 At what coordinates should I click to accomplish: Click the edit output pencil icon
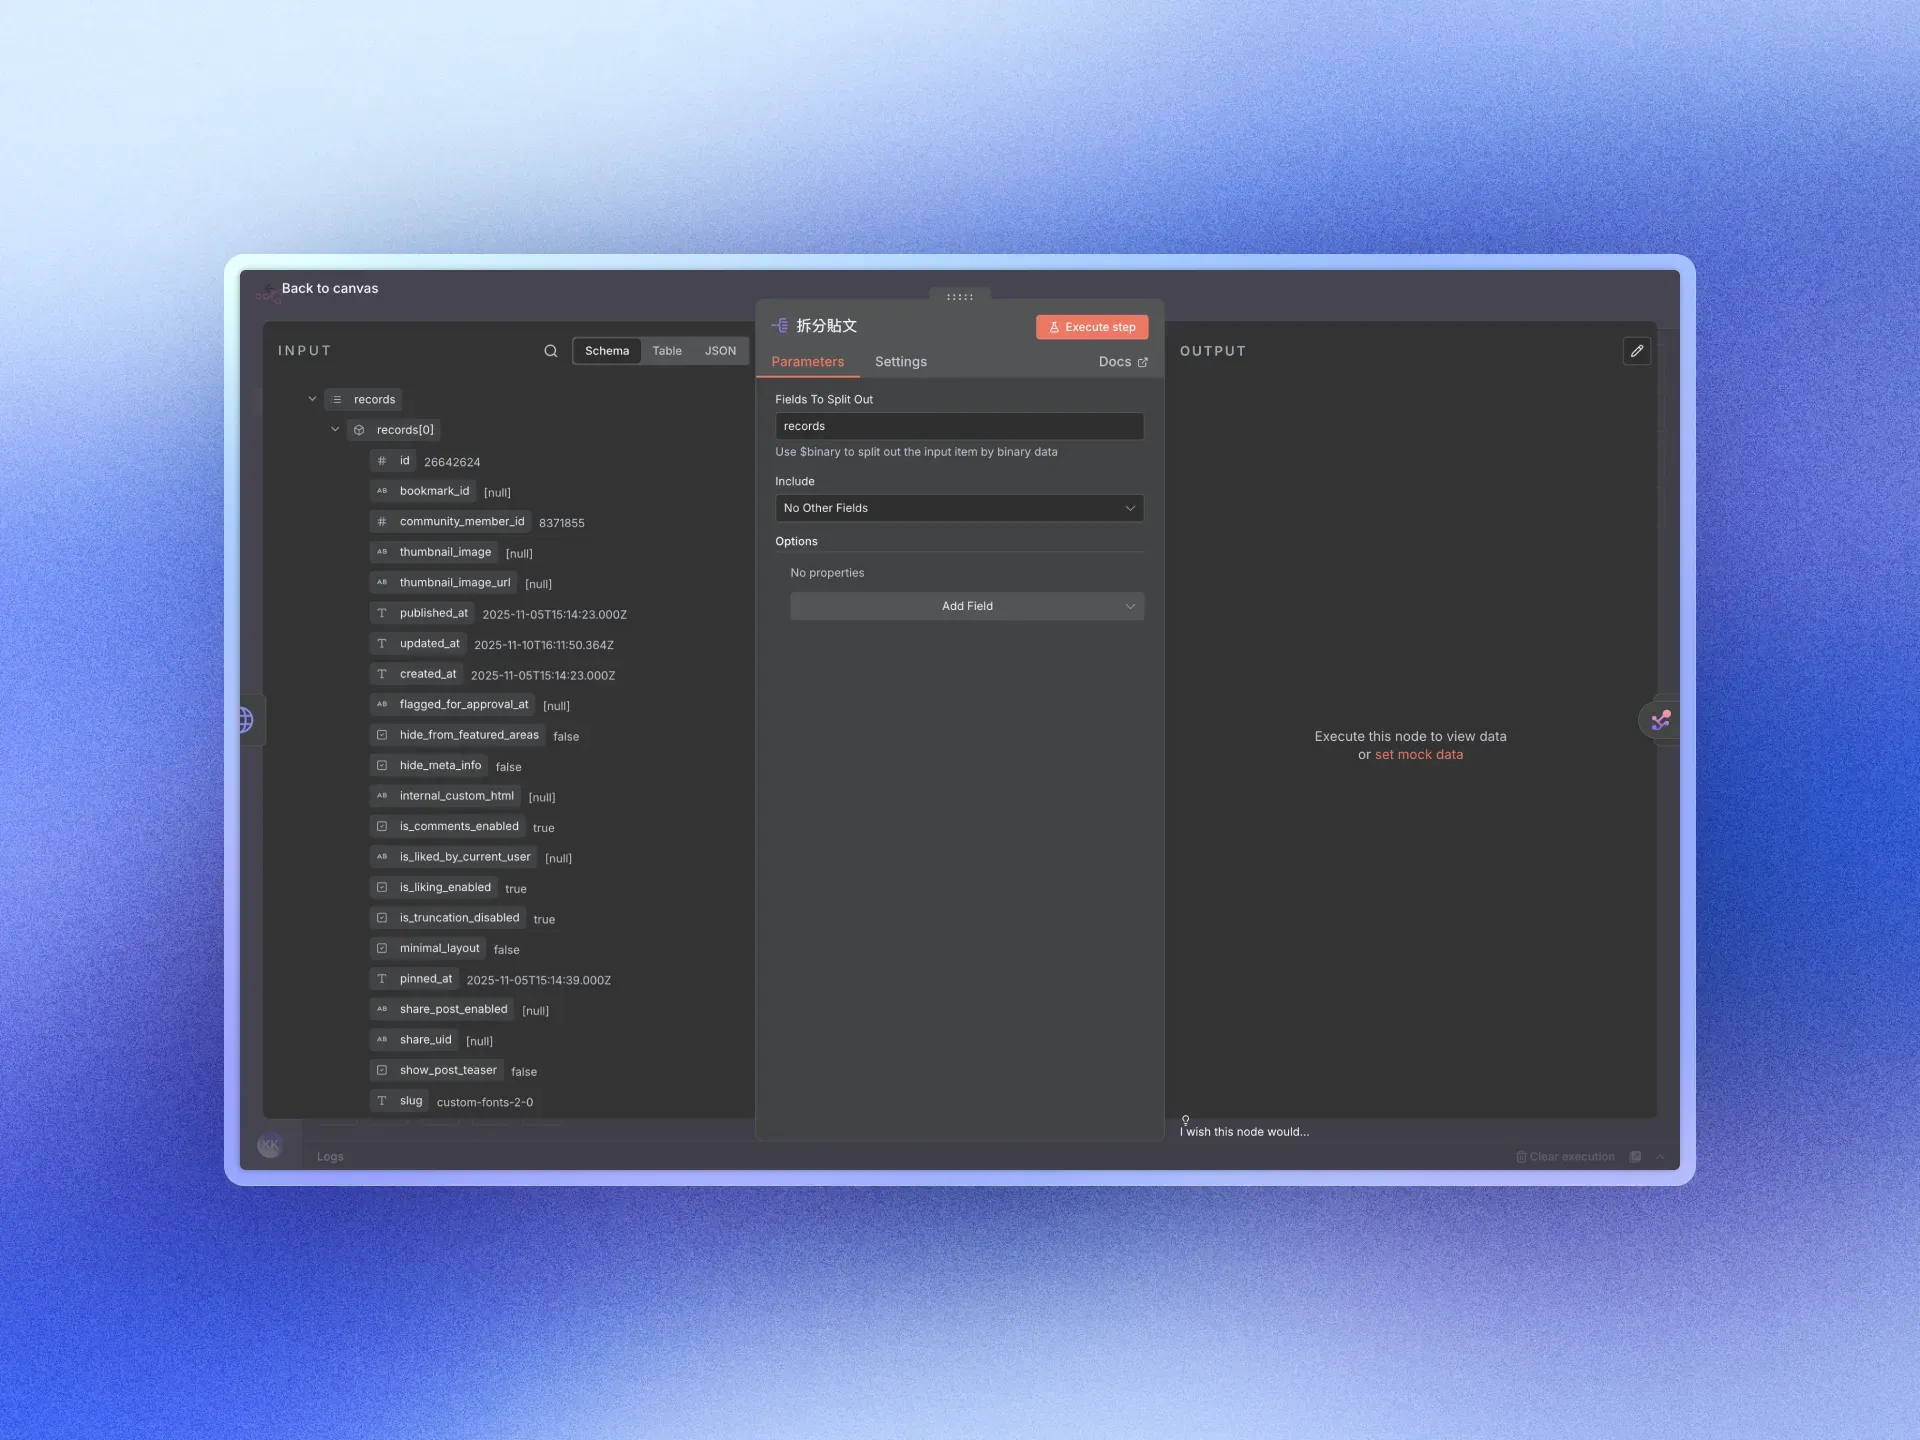[1637, 351]
